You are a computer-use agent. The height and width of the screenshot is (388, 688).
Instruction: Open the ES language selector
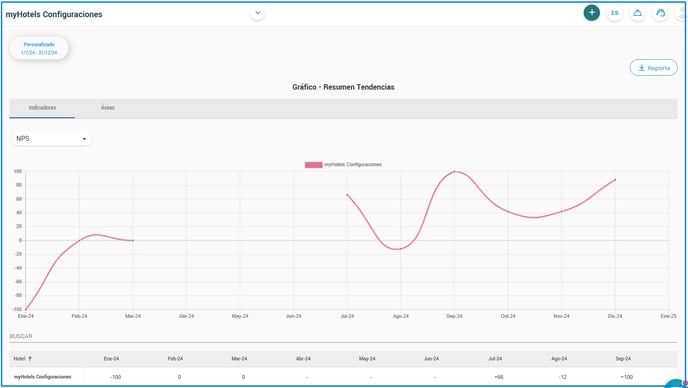tap(615, 13)
